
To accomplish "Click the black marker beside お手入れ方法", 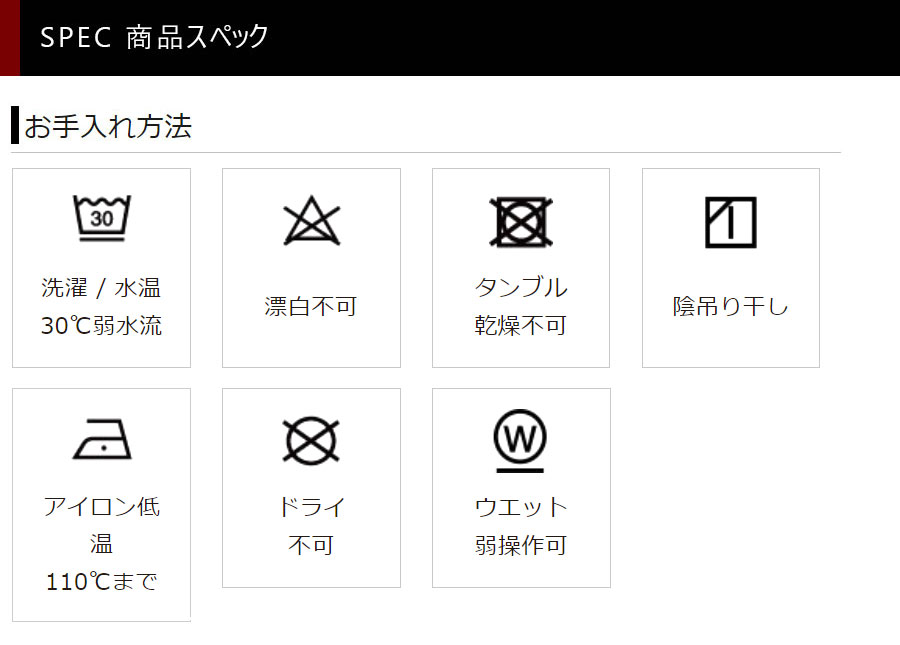I will coord(15,125).
